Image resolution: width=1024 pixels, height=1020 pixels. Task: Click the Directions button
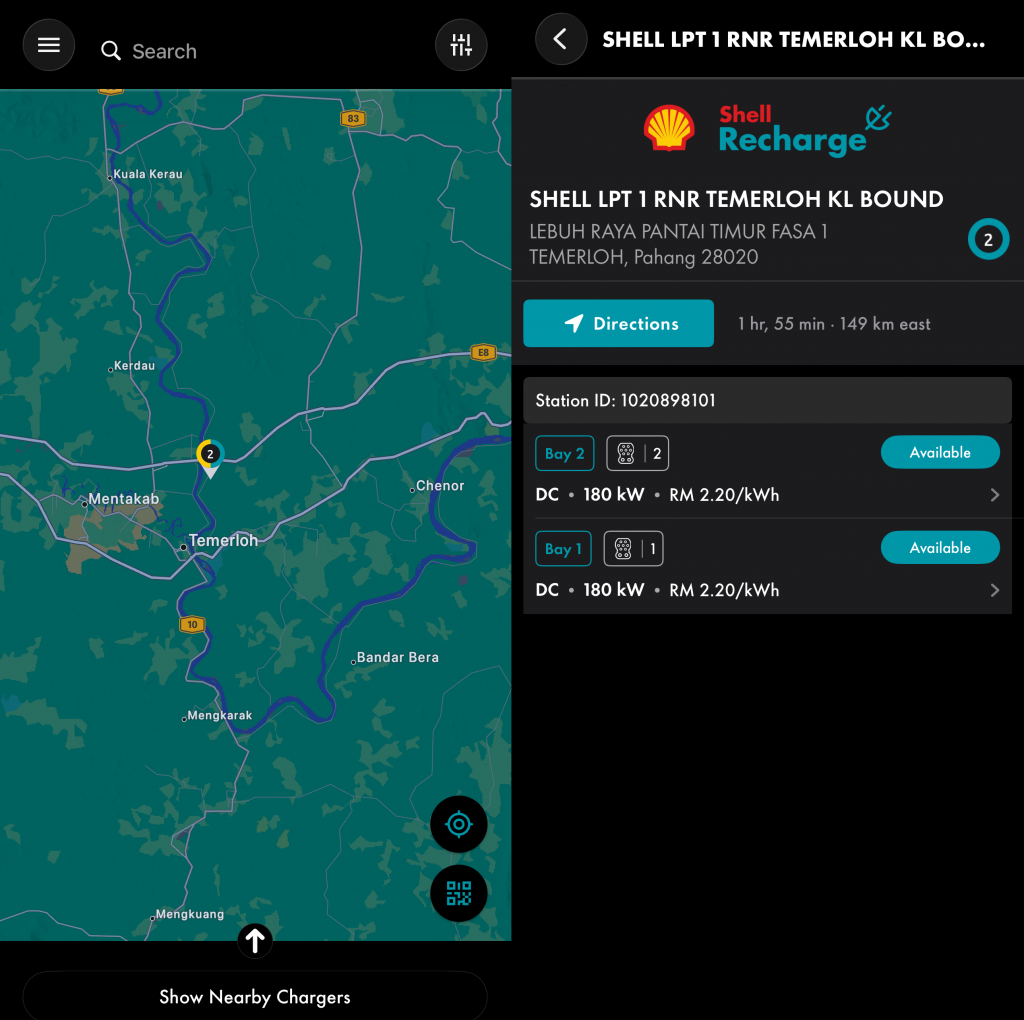tap(618, 323)
